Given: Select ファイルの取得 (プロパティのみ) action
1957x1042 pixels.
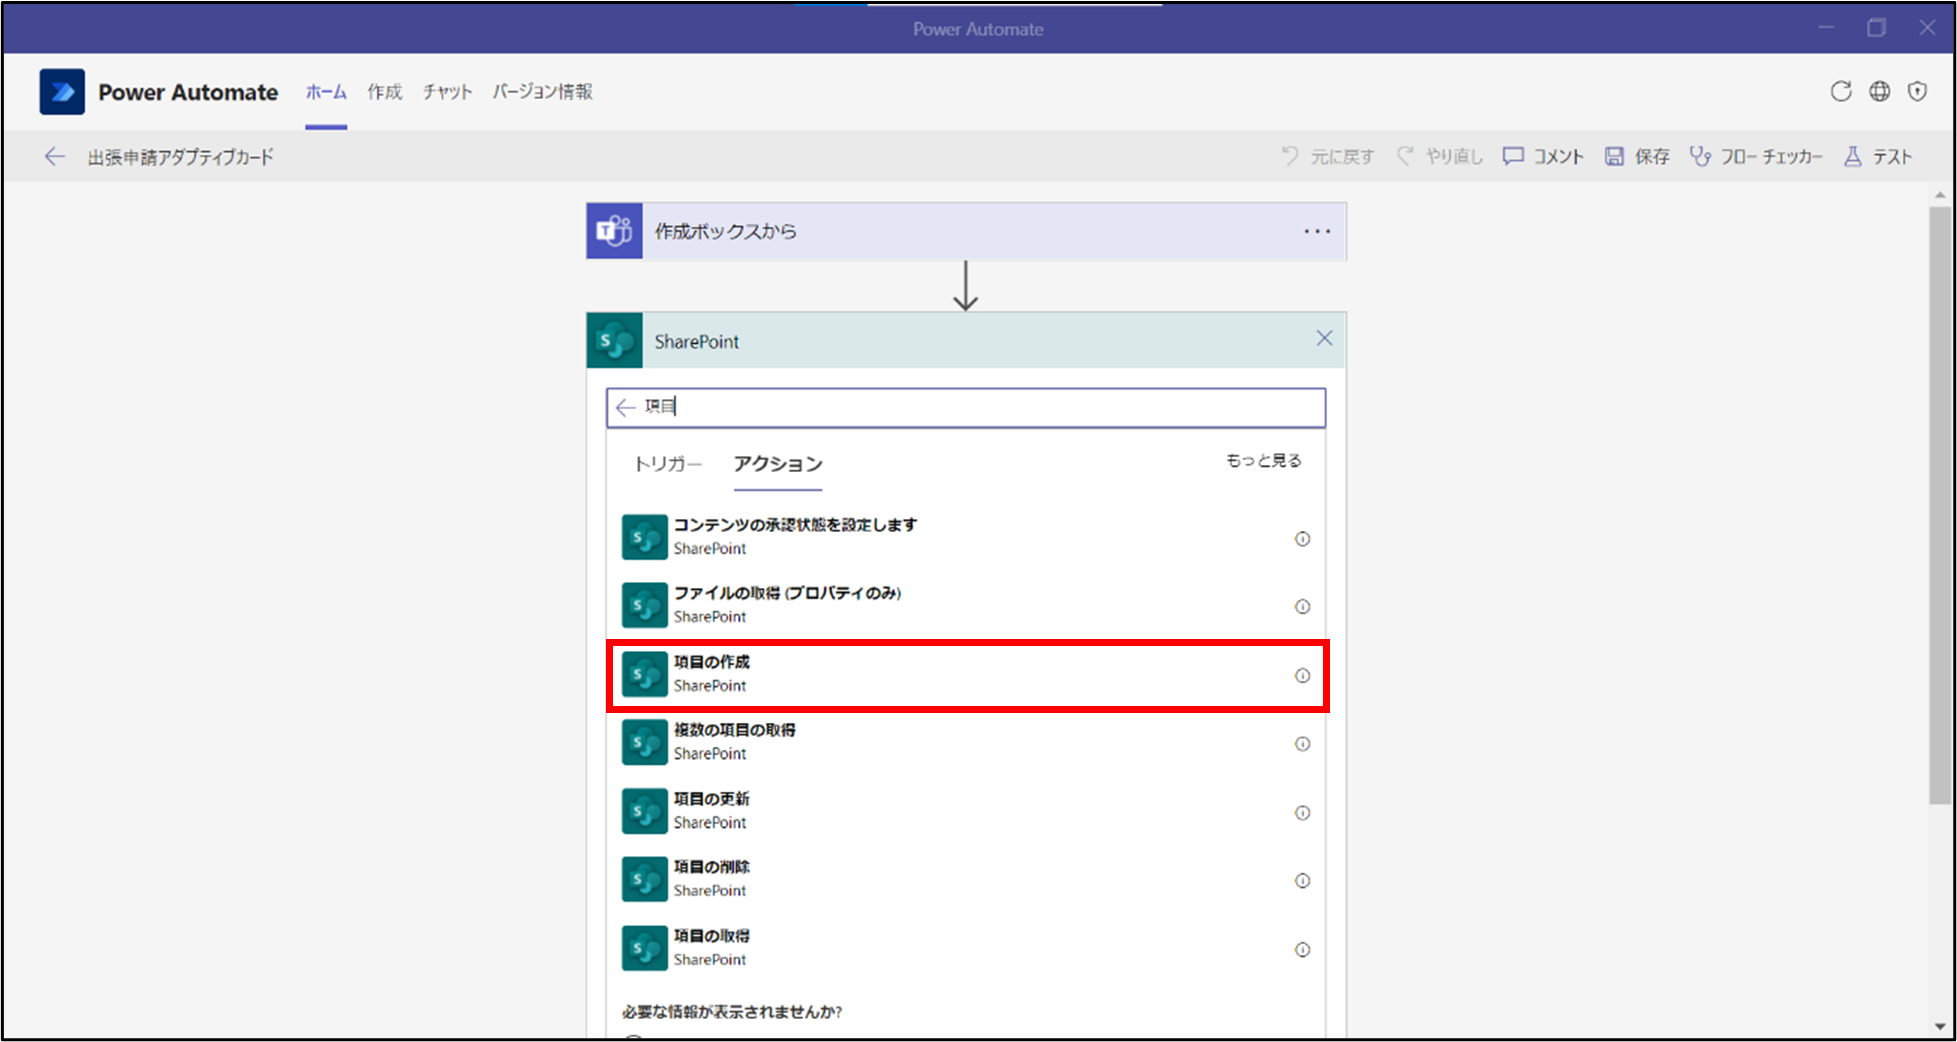Looking at the screenshot, I should click(x=966, y=605).
